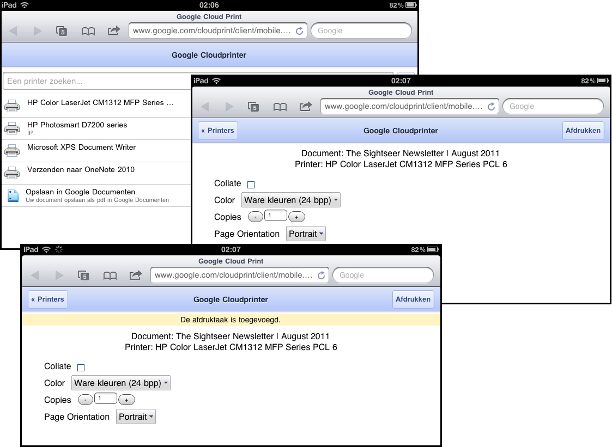Tap share icon in bottom Safari window

click(135, 275)
